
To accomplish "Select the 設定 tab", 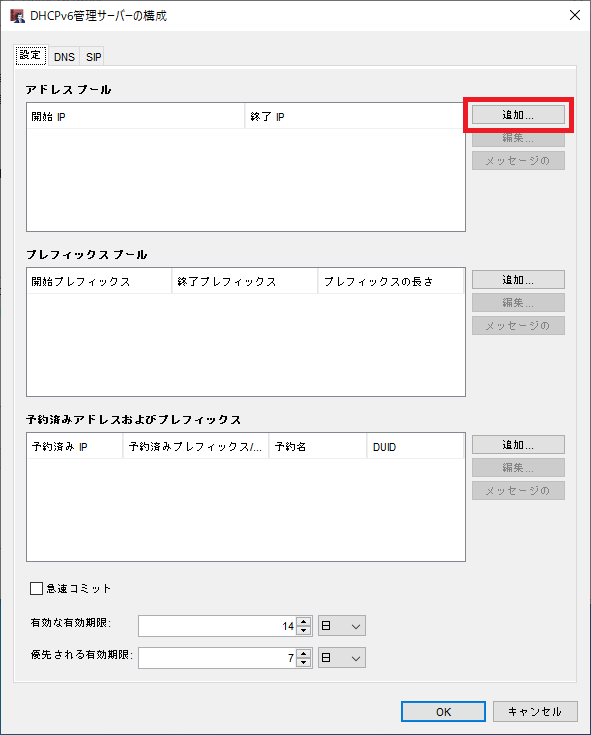I will pos(31,55).
